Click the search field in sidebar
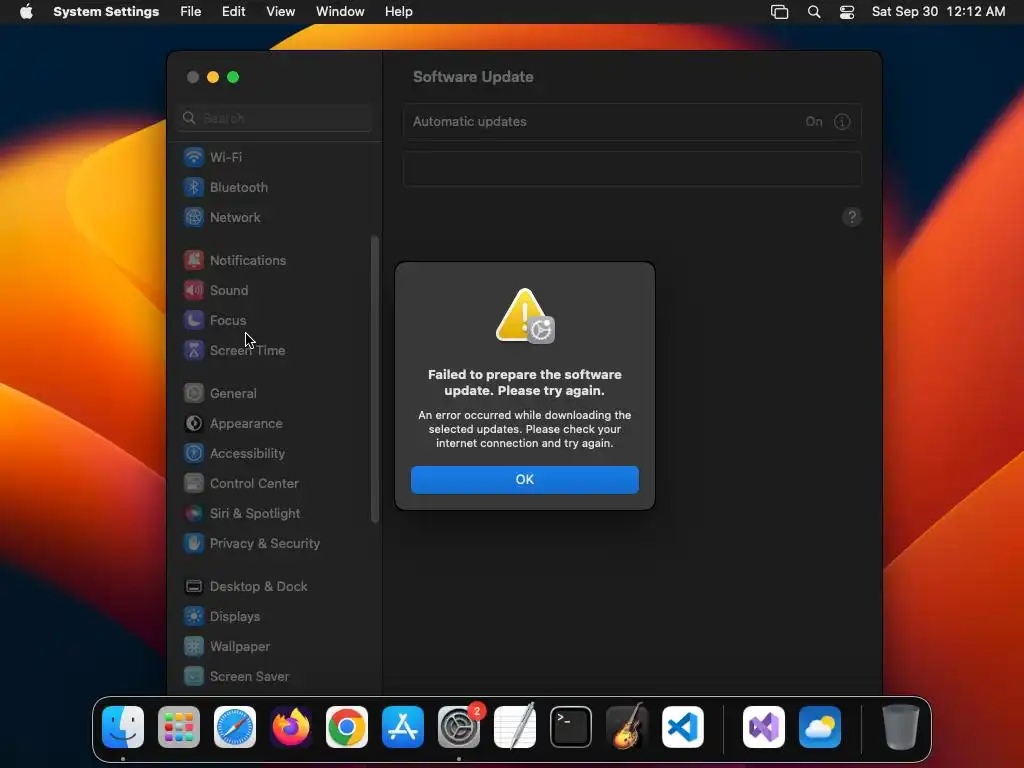This screenshot has height=768, width=1024. pyautogui.click(x=274, y=118)
